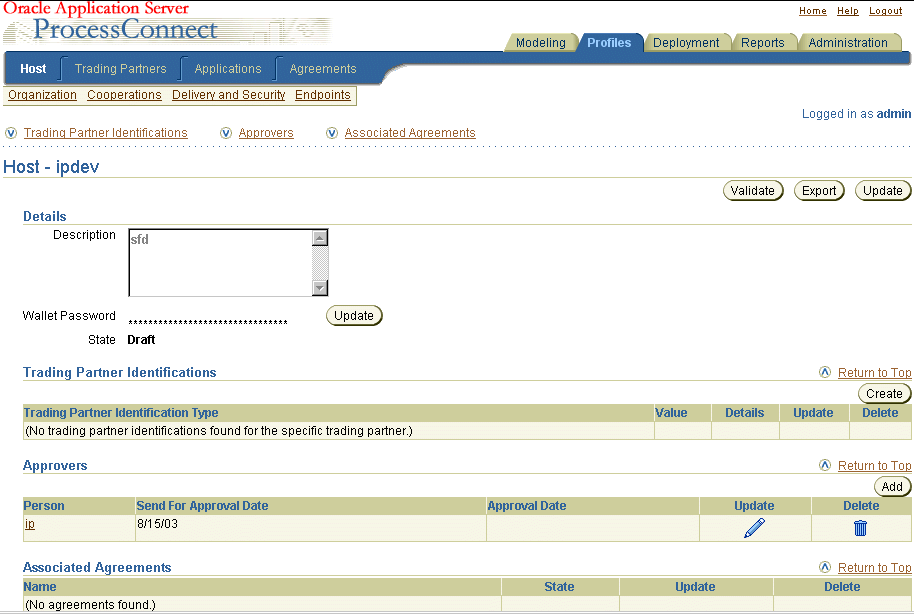Viewport: 914px width, 614px height.
Task: Open Delivery and Security link
Action: point(228,95)
